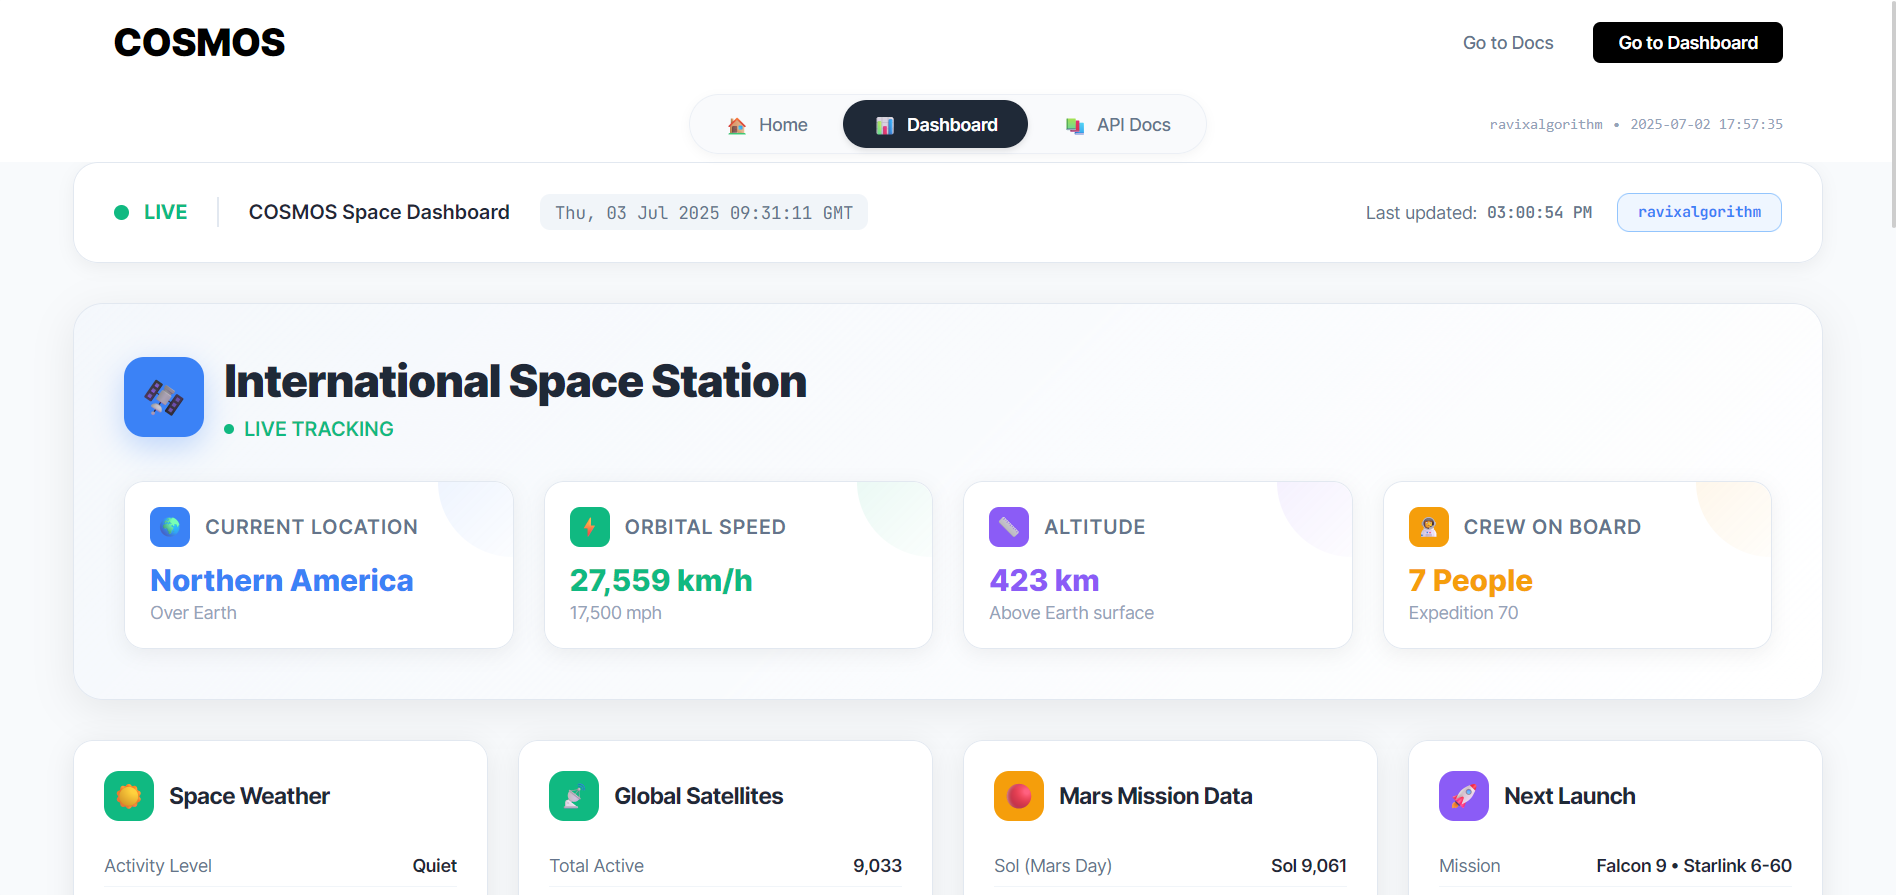
Task: Click the Northern America location value
Action: click(x=282, y=580)
